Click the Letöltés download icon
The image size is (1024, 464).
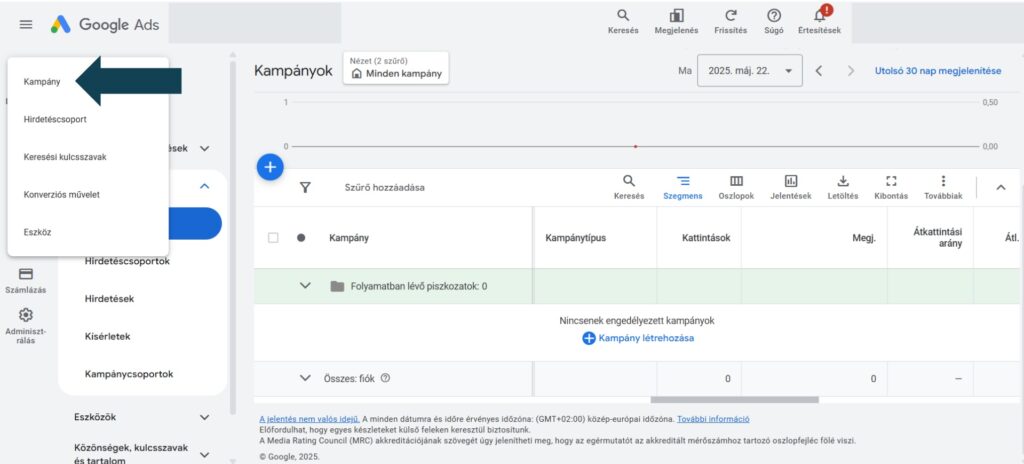(842, 186)
